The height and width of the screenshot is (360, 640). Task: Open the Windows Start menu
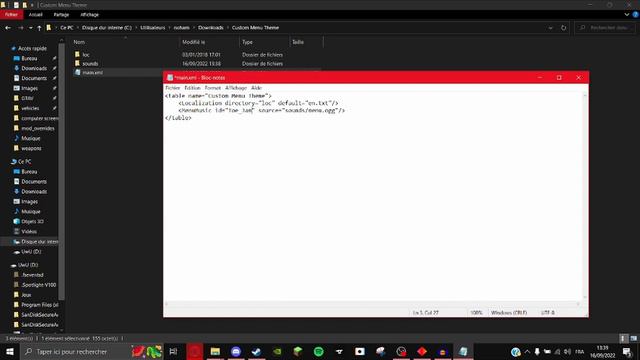[9, 351]
